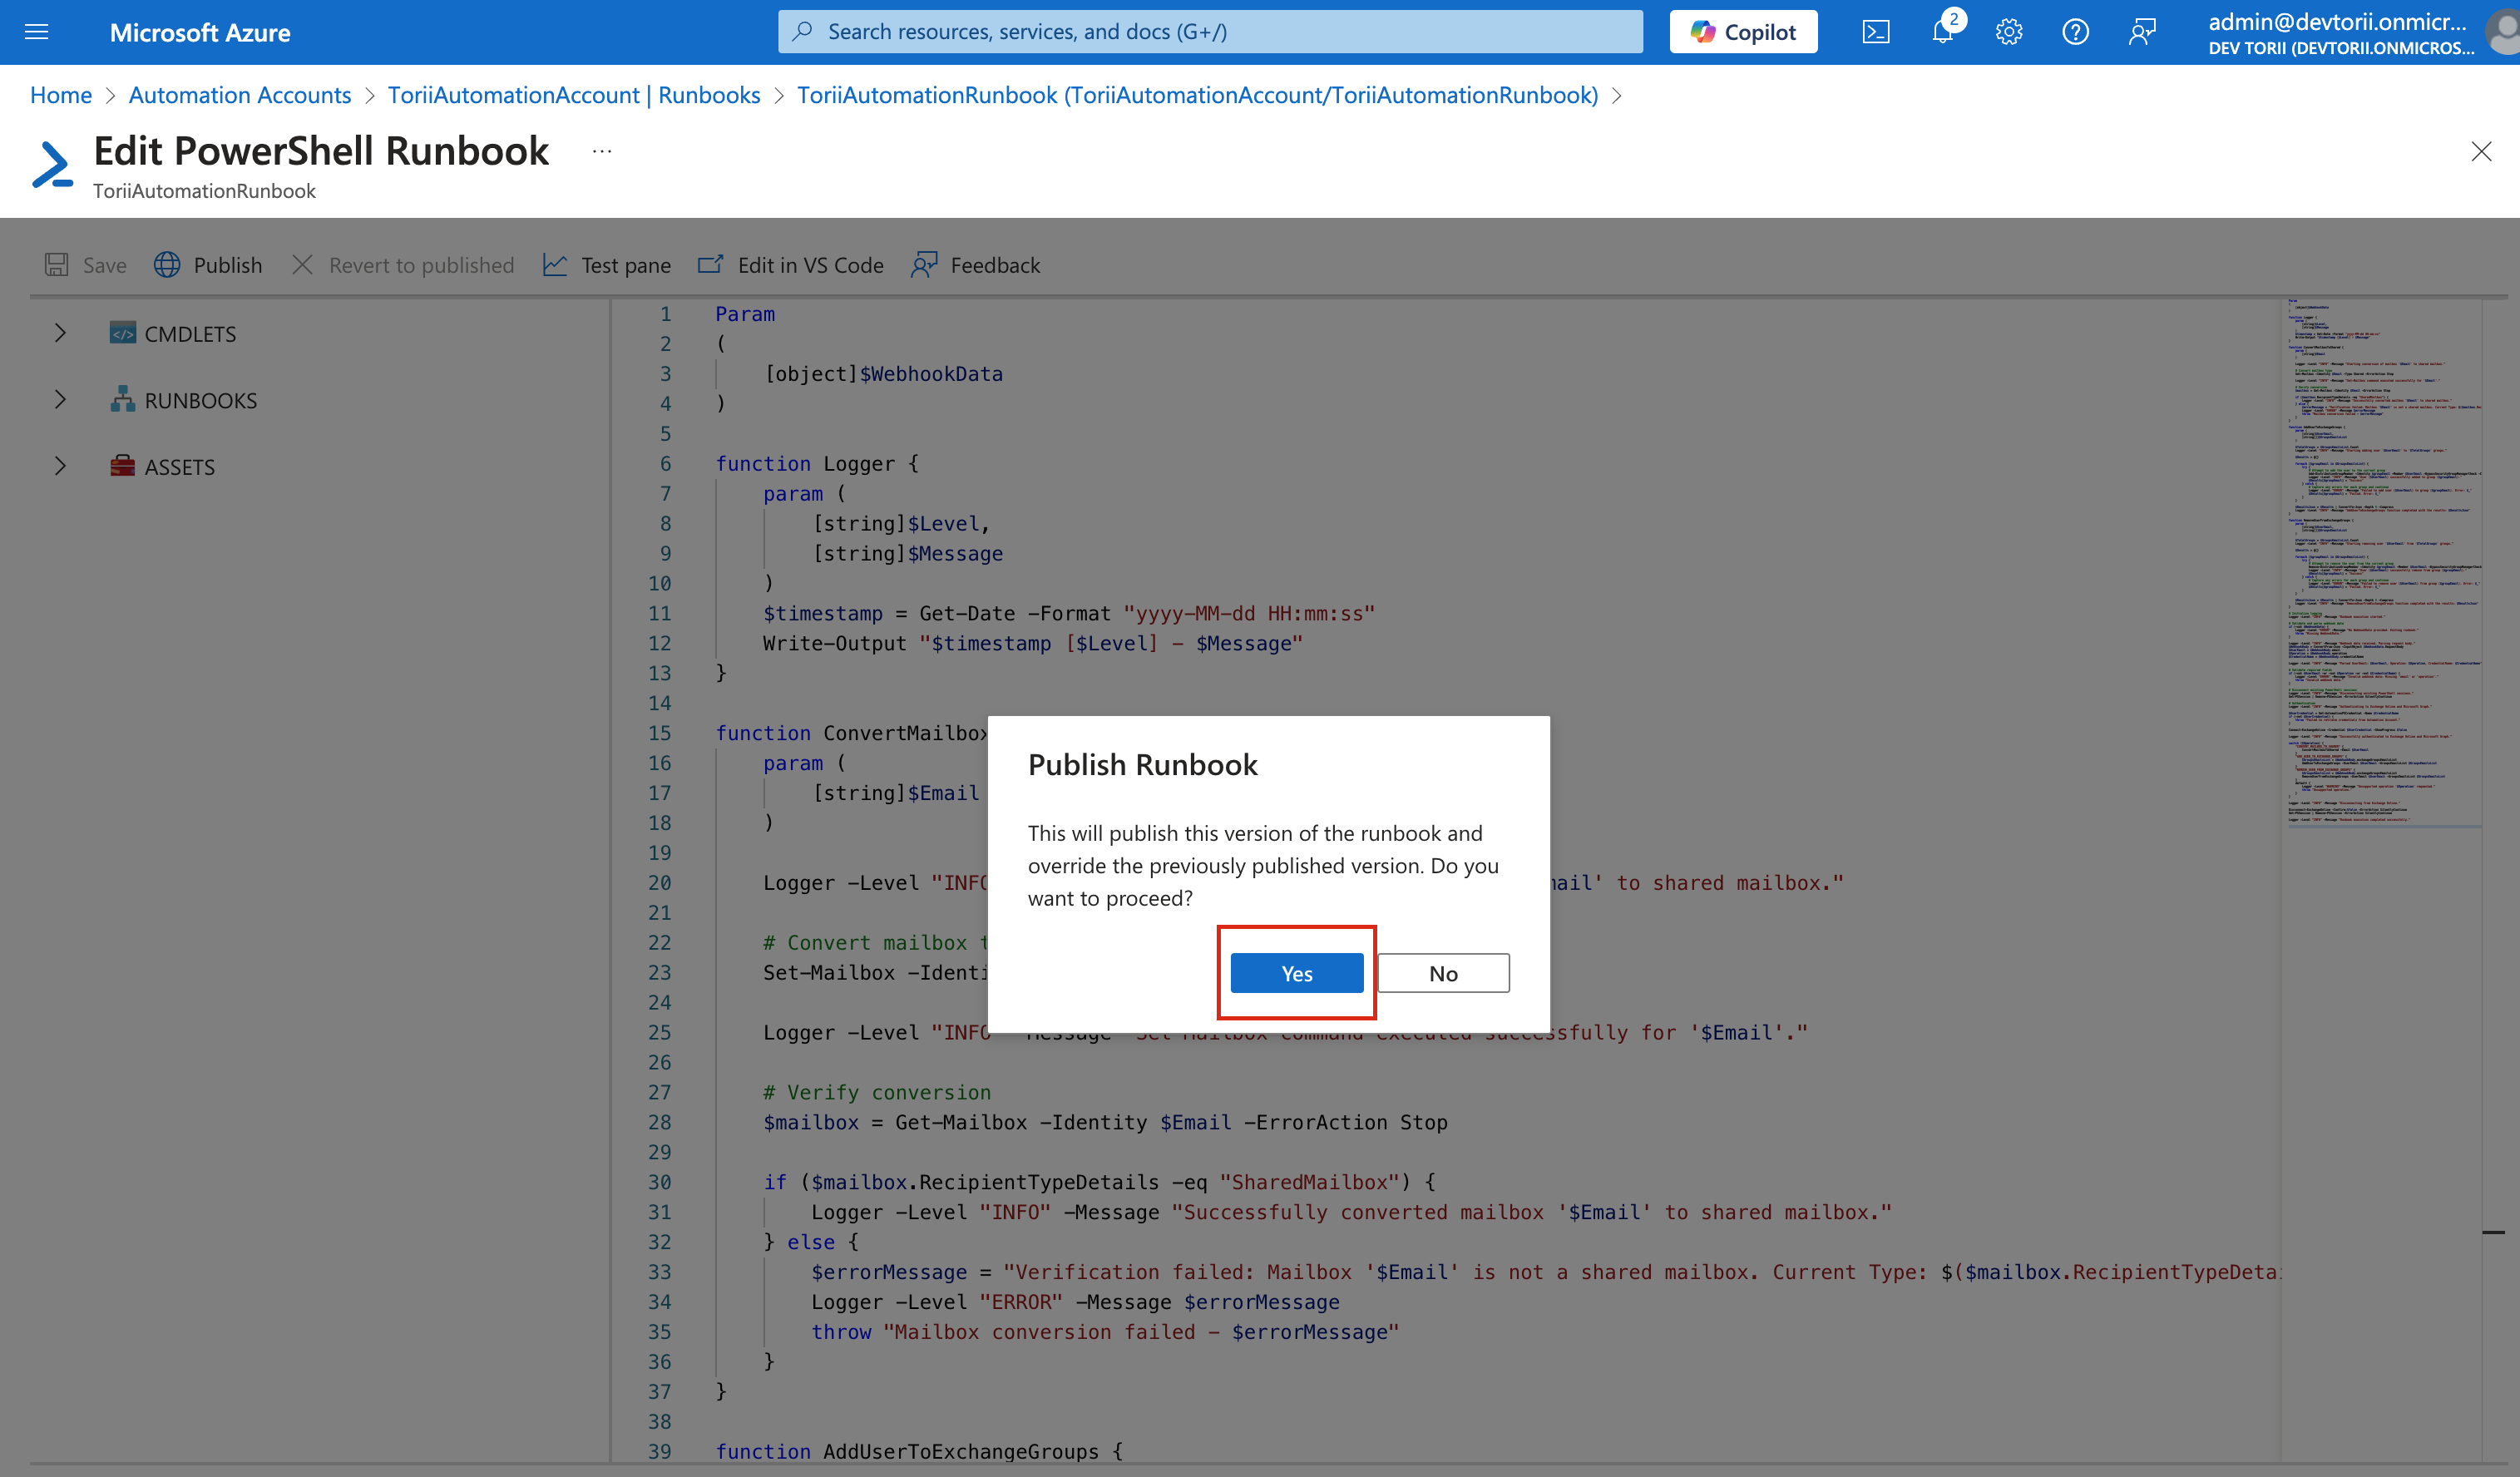This screenshot has width=2520, height=1477.
Task: Open the Azure portal hamburger menu
Action: (x=37, y=32)
